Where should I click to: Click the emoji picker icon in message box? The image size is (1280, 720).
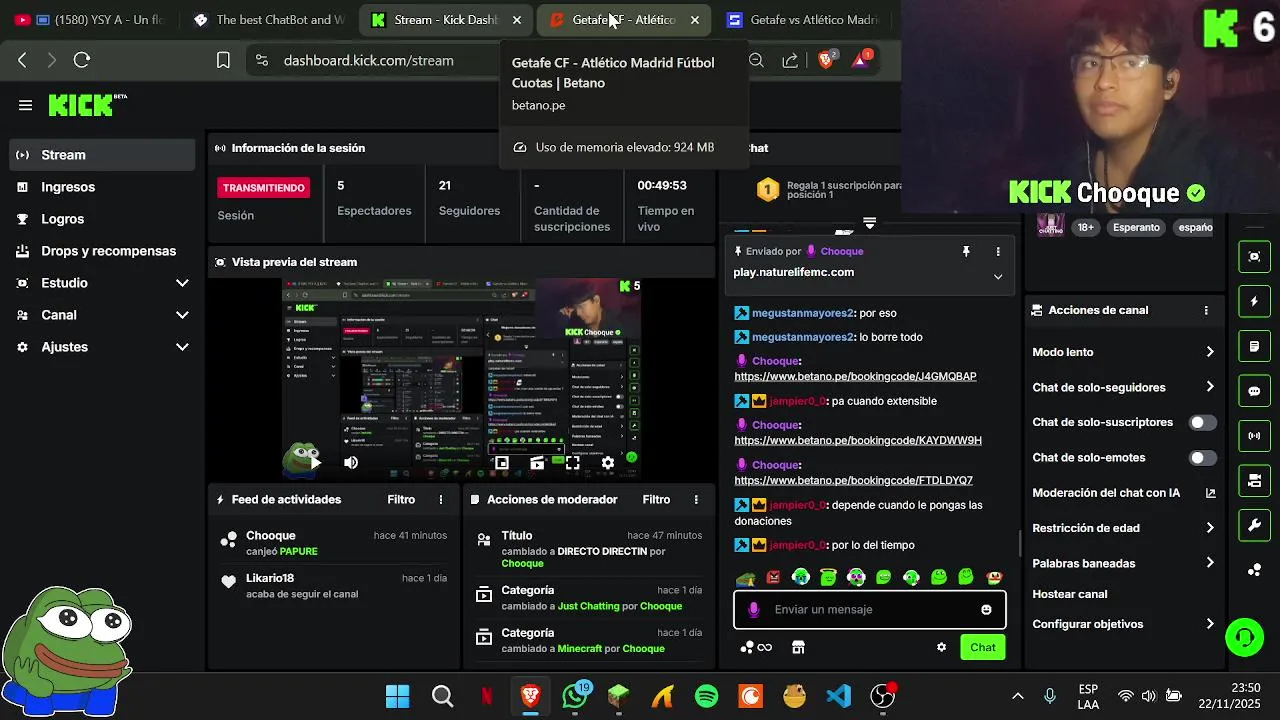pyautogui.click(x=986, y=609)
